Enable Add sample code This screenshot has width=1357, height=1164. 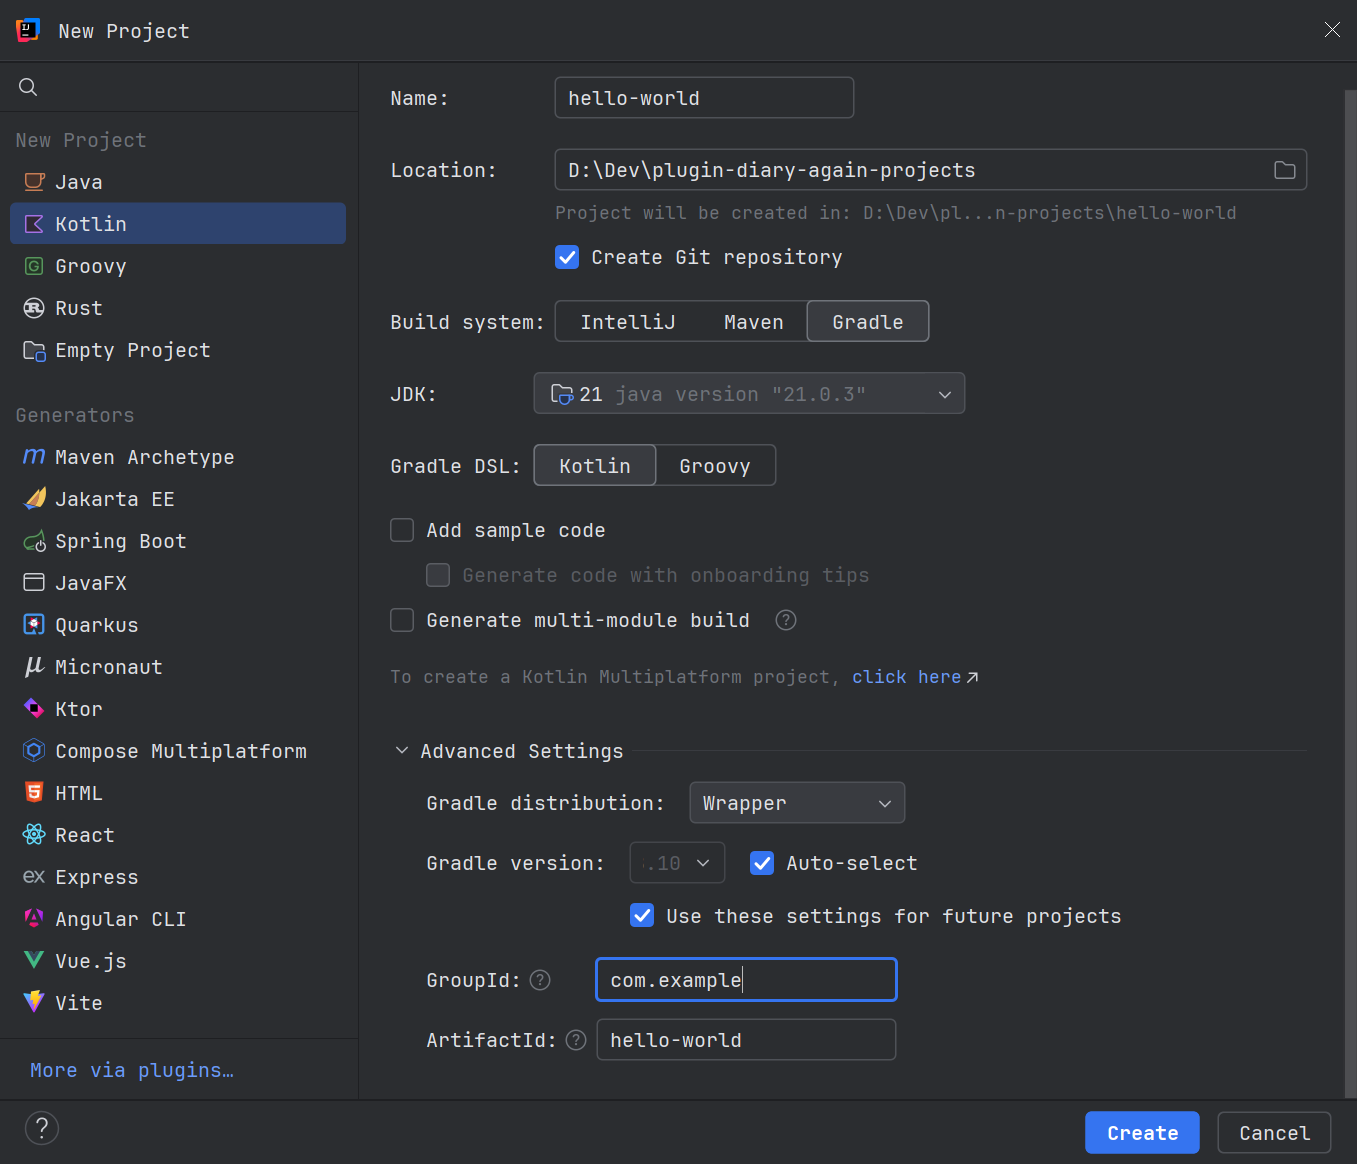401,530
